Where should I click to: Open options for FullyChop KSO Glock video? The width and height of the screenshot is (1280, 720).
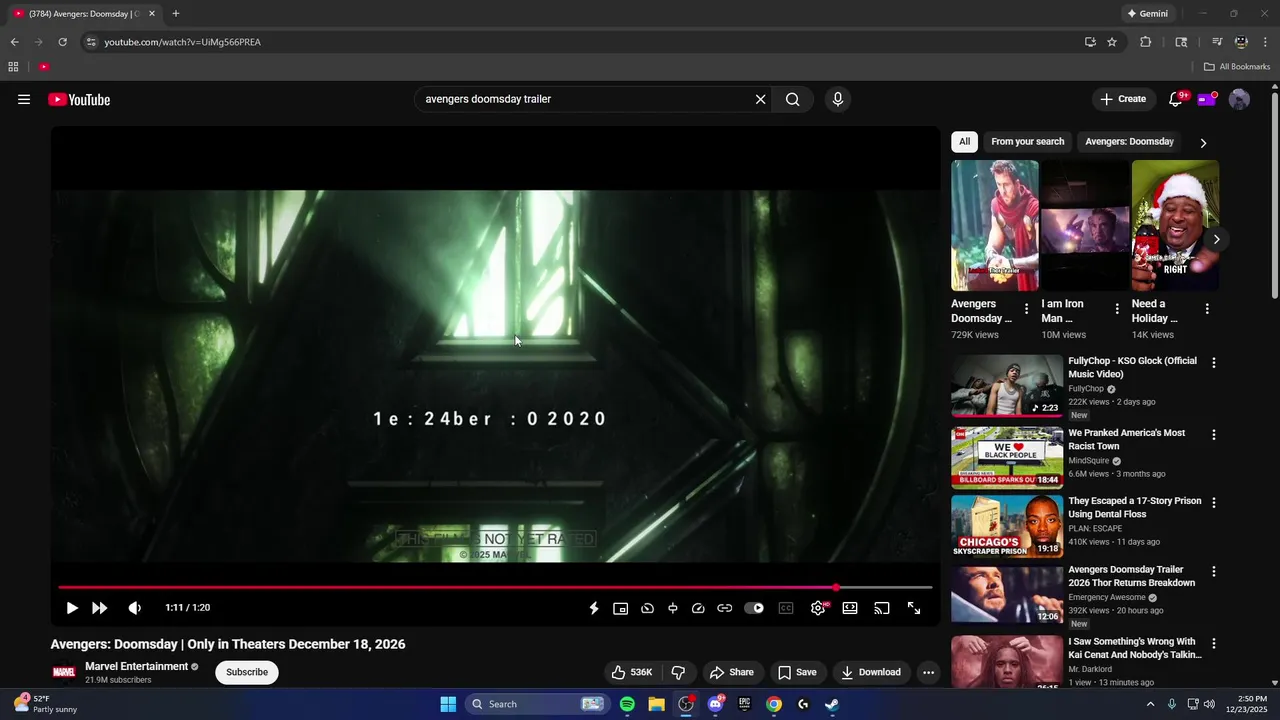click(1214, 363)
